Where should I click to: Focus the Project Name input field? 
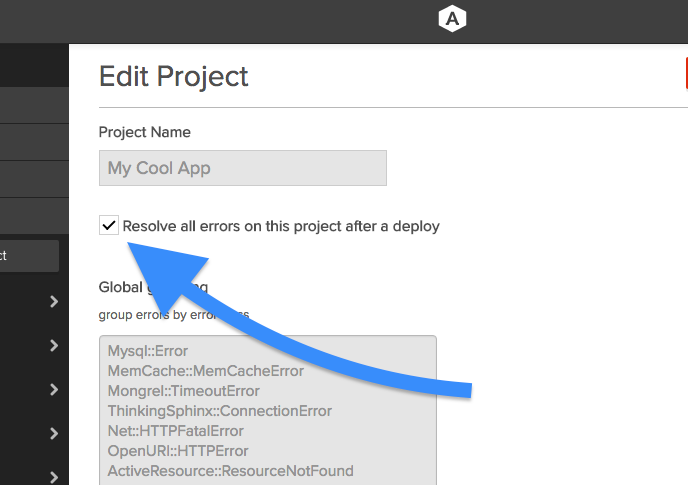[243, 168]
